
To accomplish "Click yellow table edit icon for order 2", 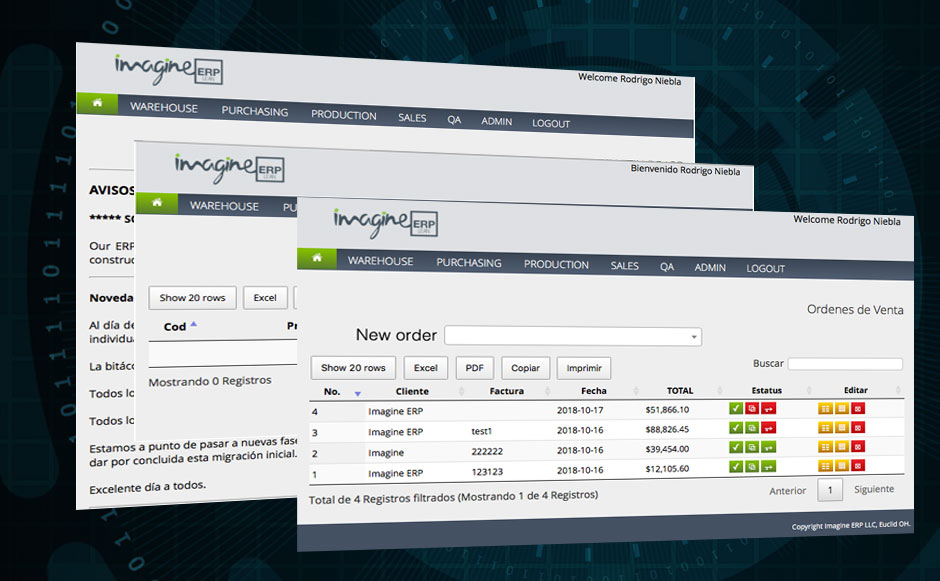I will coord(825,447).
